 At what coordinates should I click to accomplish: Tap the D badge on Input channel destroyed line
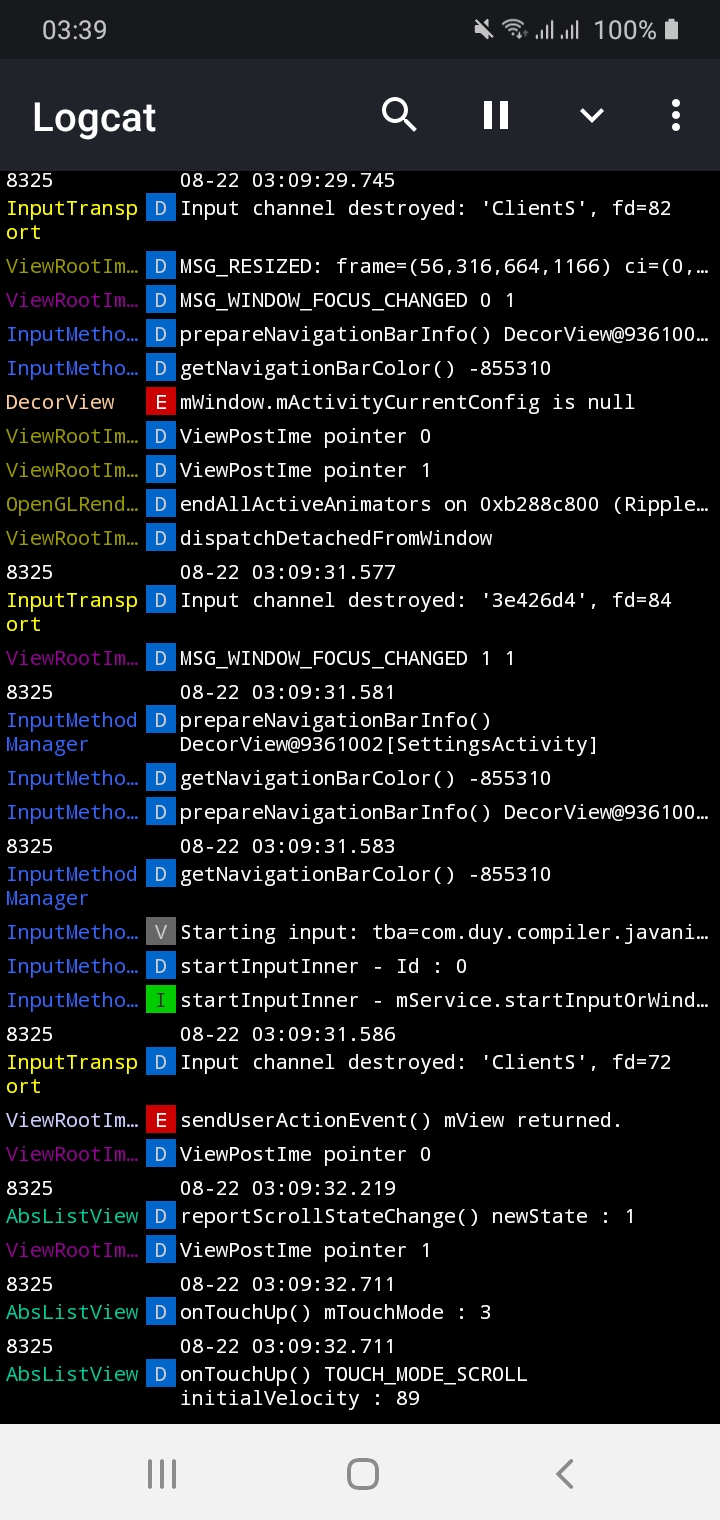(160, 208)
